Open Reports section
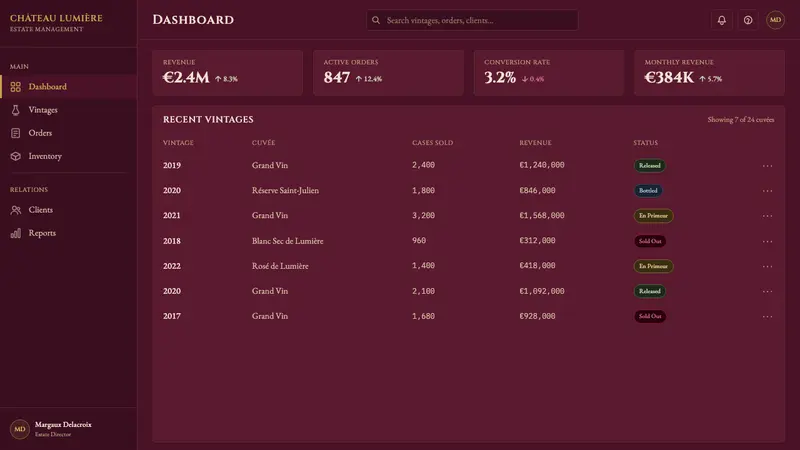 (68, 233)
